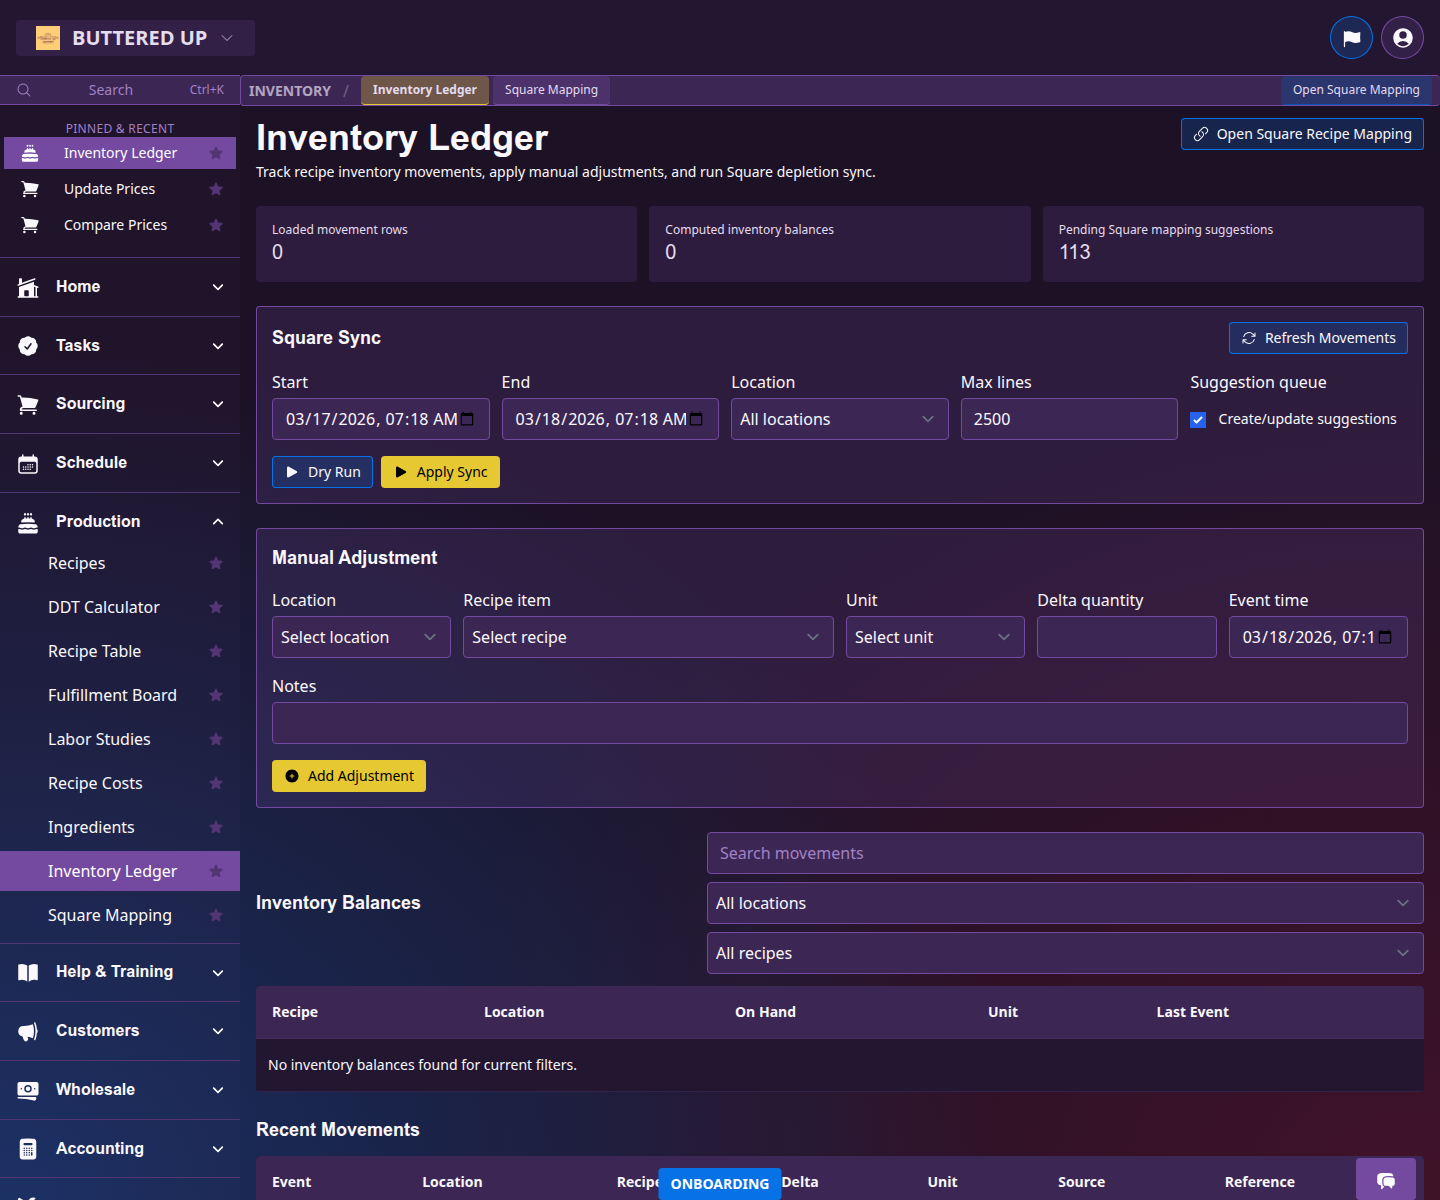The height and width of the screenshot is (1200, 1440).
Task: Click inside the Notes field
Action: (x=840, y=722)
